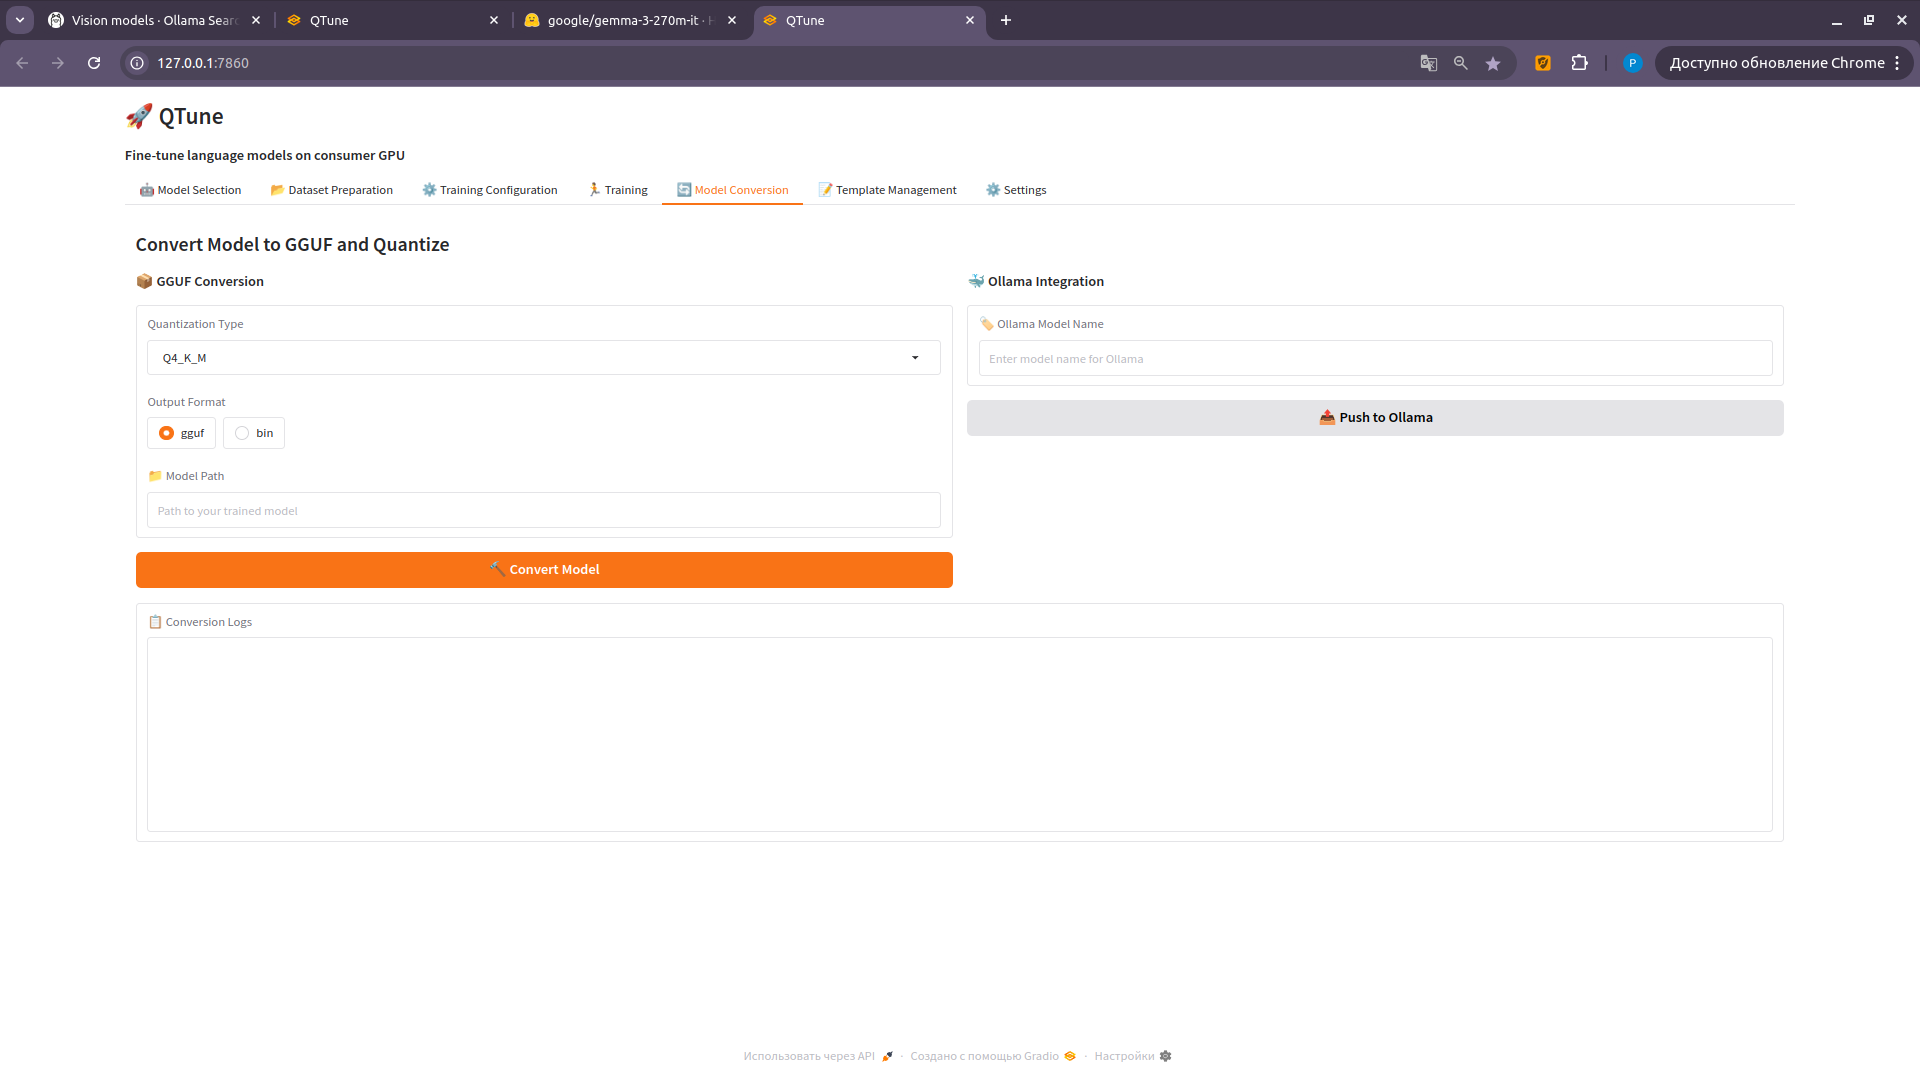The width and height of the screenshot is (1920, 1080).
Task: Click the Ollama Model Name input
Action: point(1375,358)
